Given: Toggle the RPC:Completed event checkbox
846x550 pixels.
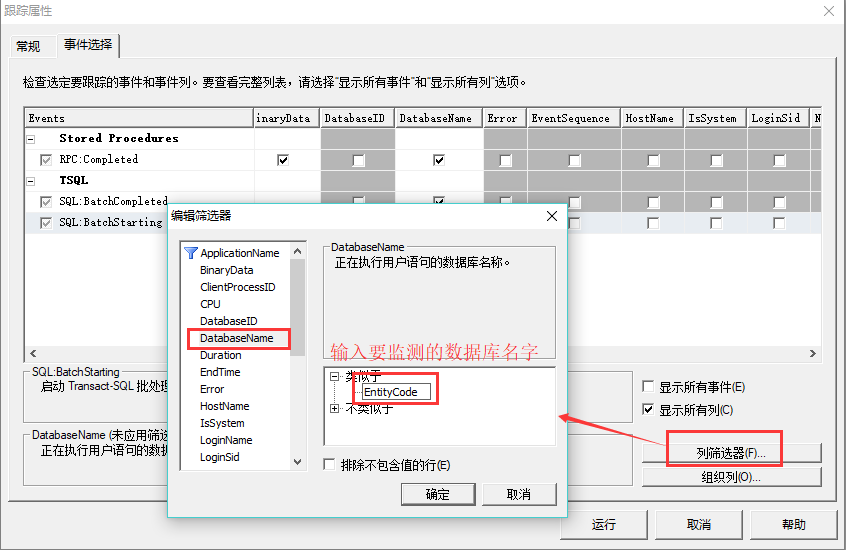Looking at the screenshot, I should coord(46,160).
